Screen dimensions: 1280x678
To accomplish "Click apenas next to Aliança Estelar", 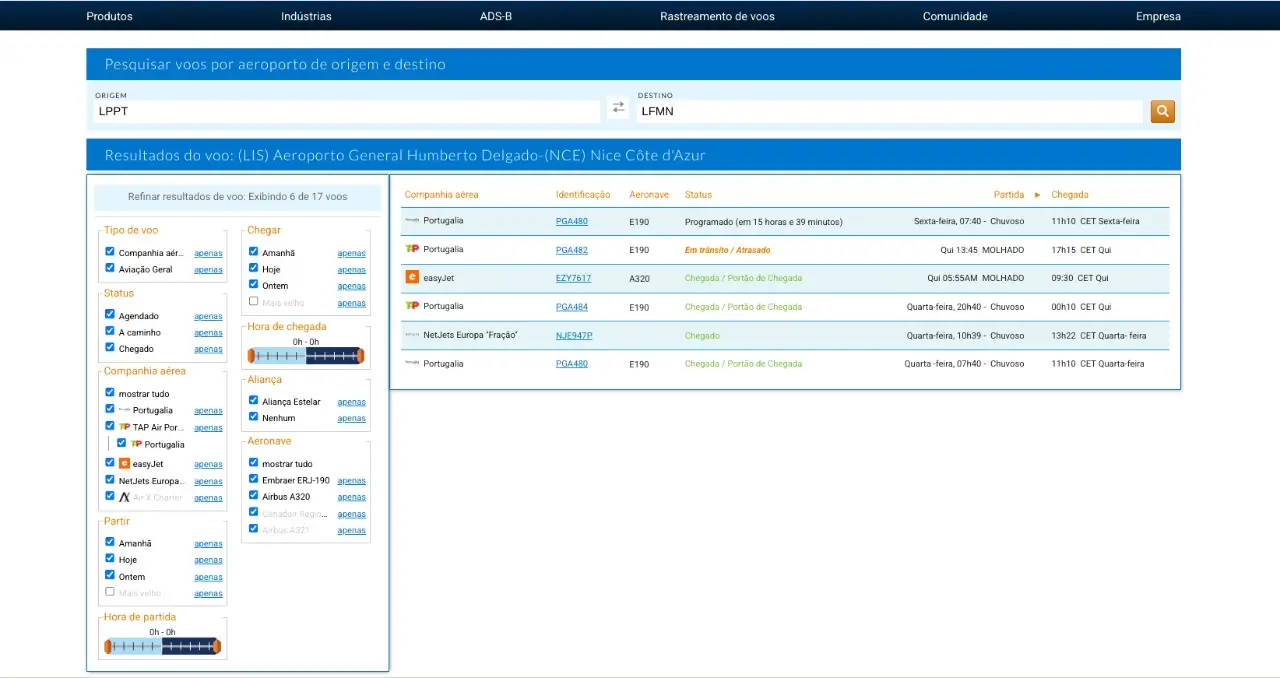I will tap(352, 402).
